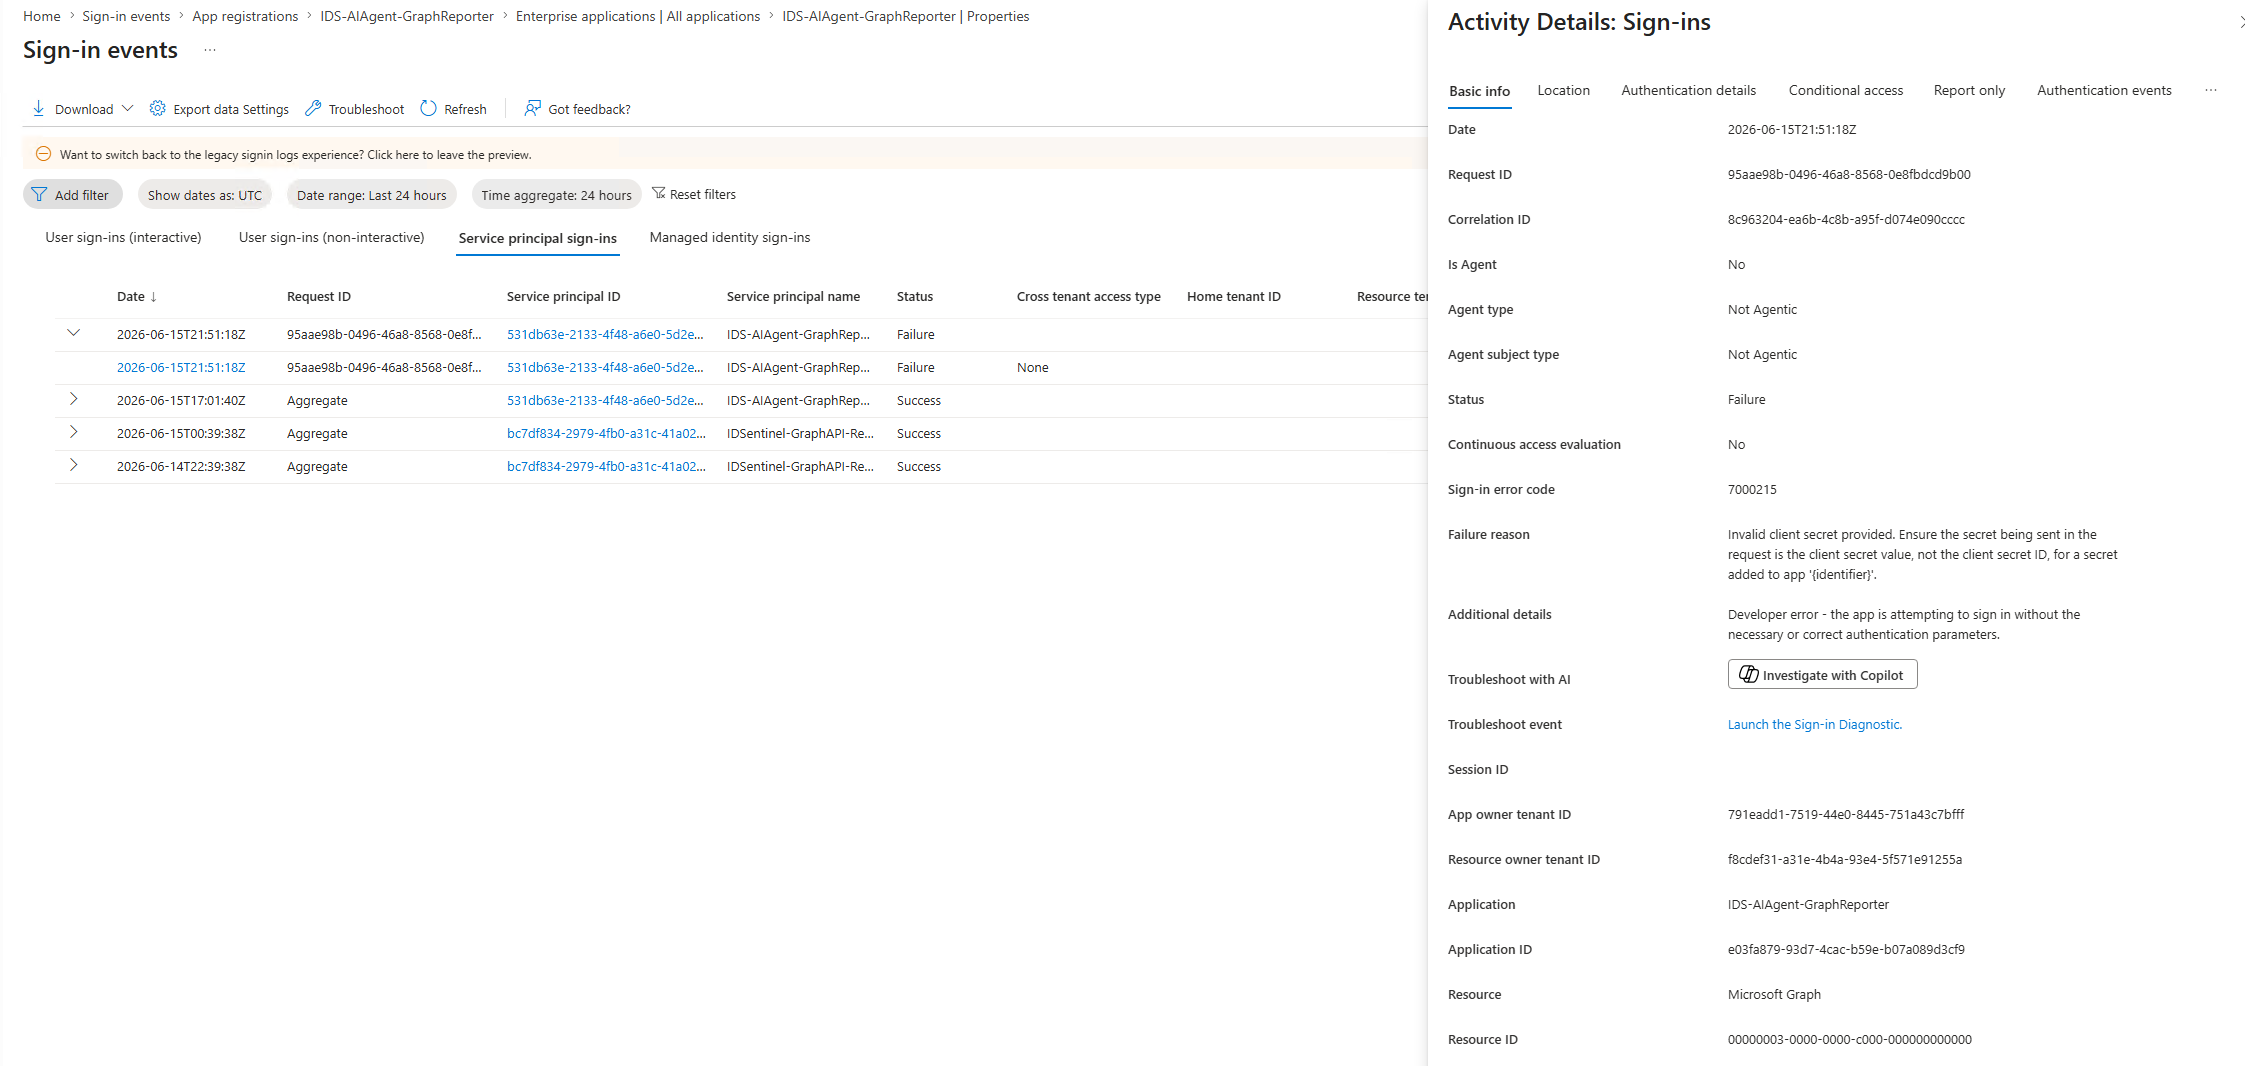Screen dimensions: 2245x1066
Task: Open Show dates as: UTC filter
Action: pyautogui.click(x=205, y=195)
